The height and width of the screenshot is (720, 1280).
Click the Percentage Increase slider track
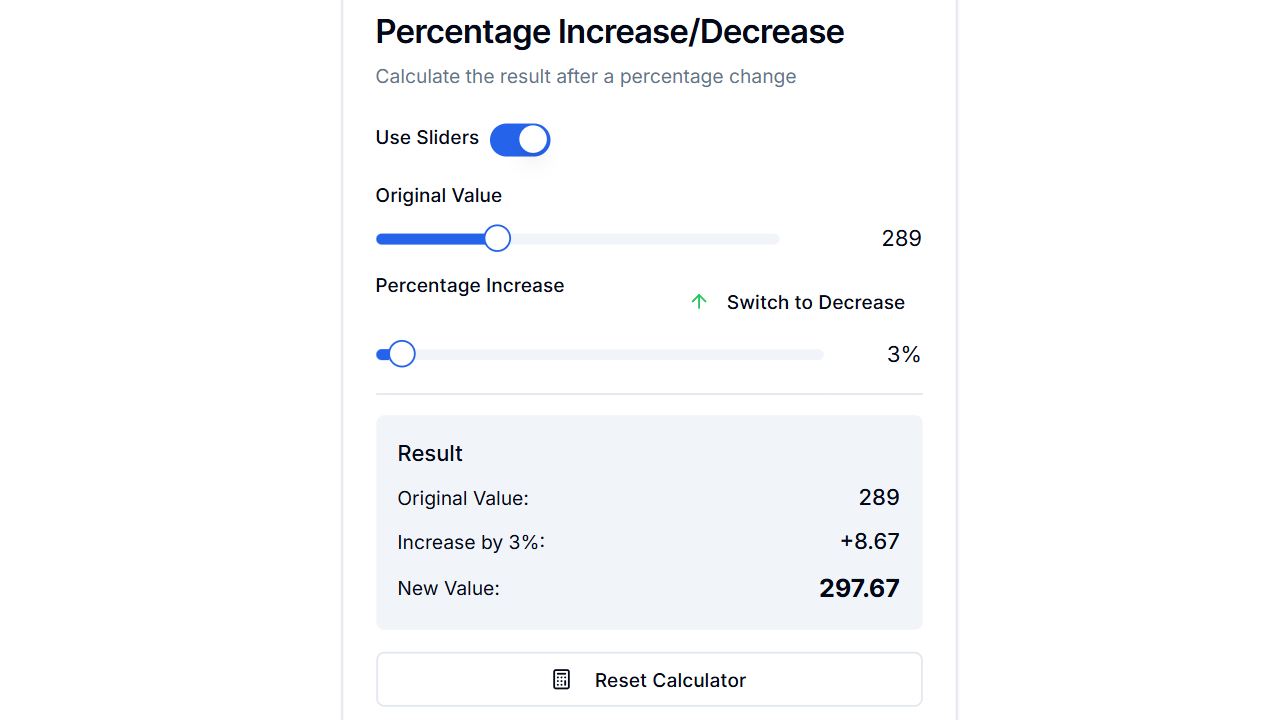tap(650, 353)
